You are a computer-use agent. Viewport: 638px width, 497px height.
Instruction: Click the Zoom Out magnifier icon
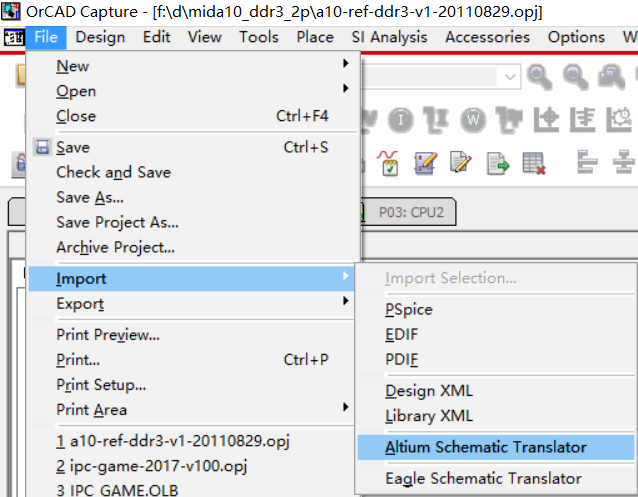tap(575, 77)
